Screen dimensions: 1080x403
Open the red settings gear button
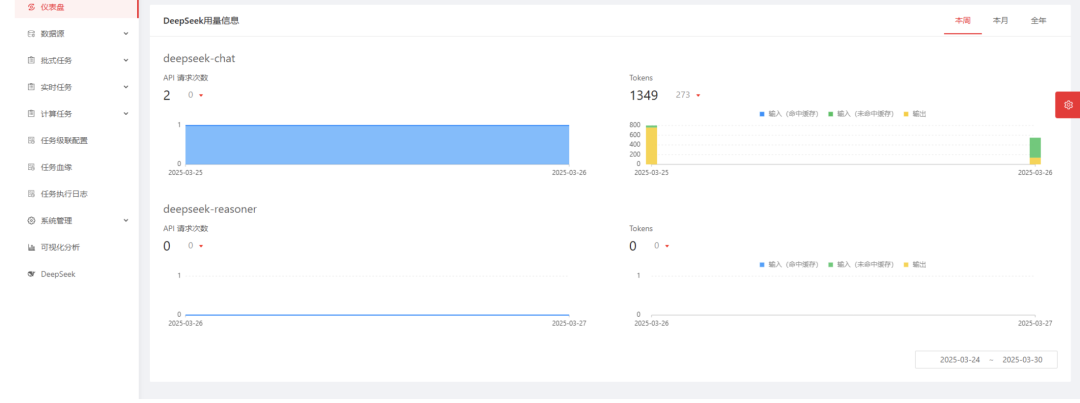tap(1068, 105)
